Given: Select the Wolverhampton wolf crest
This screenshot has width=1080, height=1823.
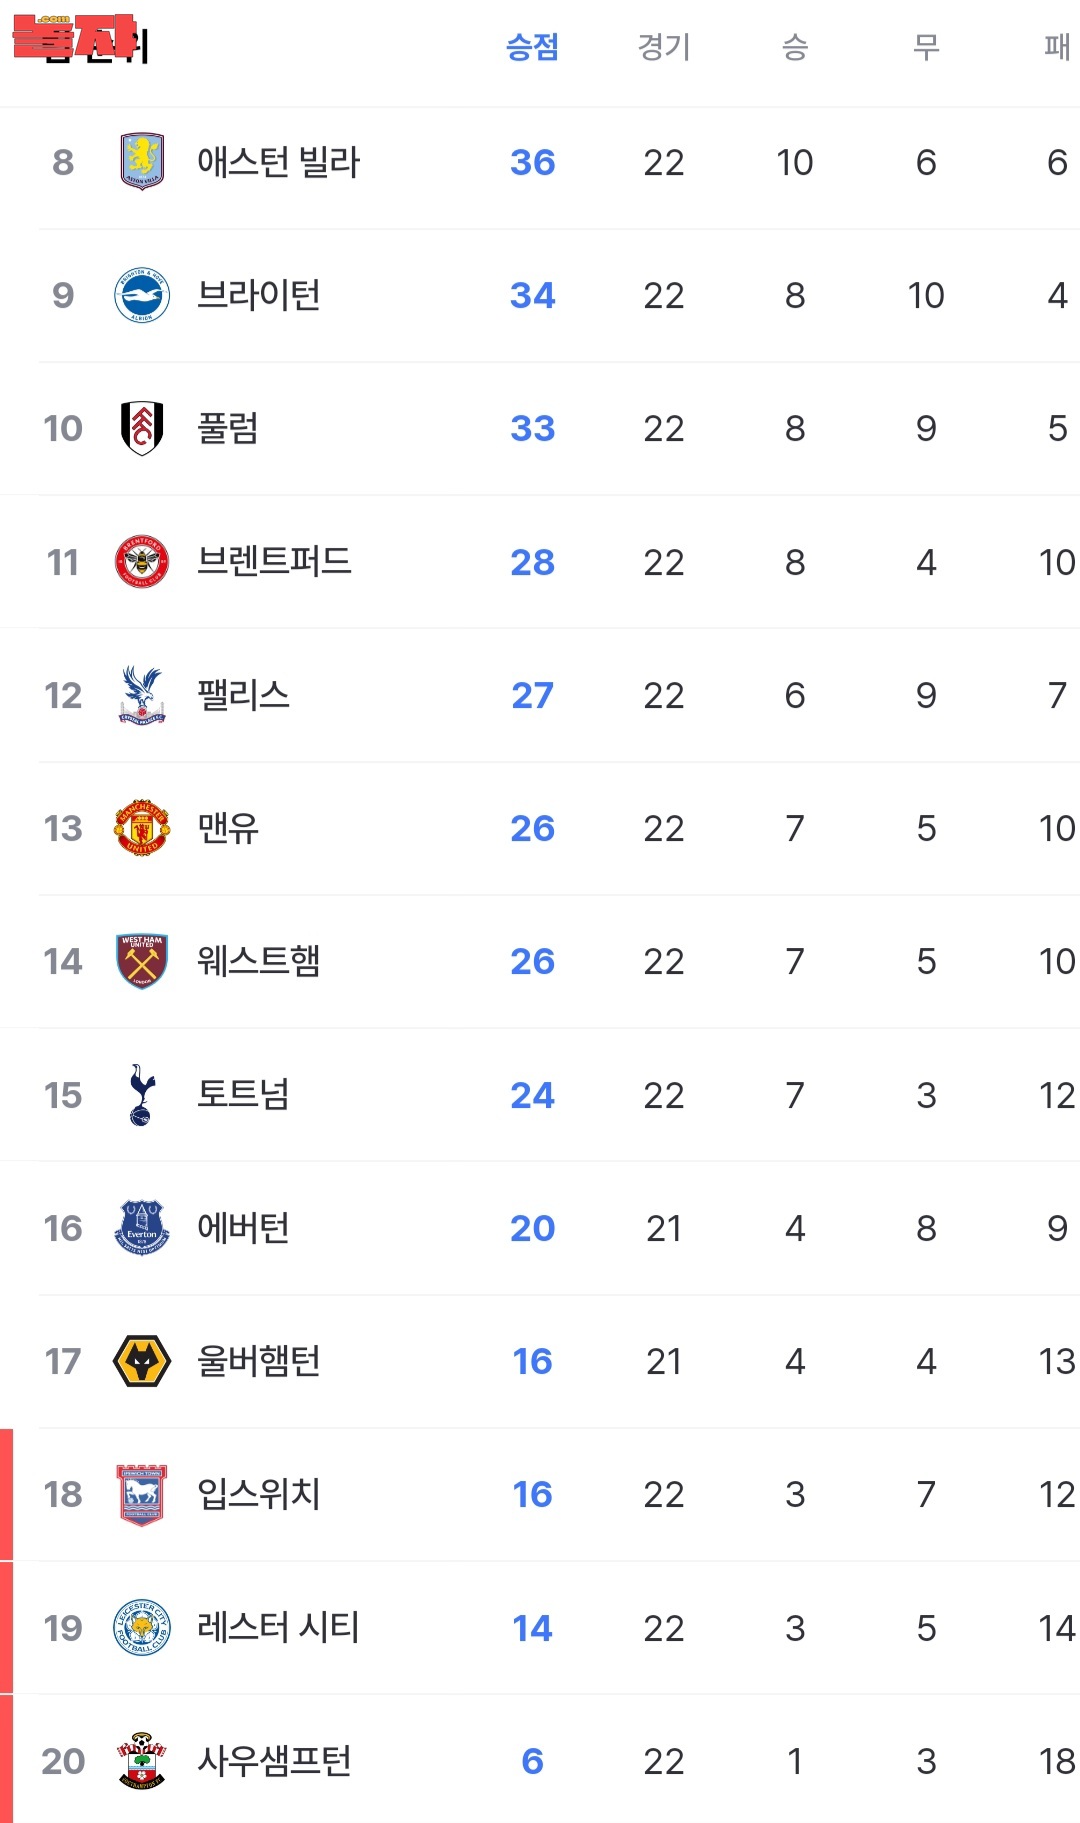Looking at the screenshot, I should click(x=142, y=1361).
